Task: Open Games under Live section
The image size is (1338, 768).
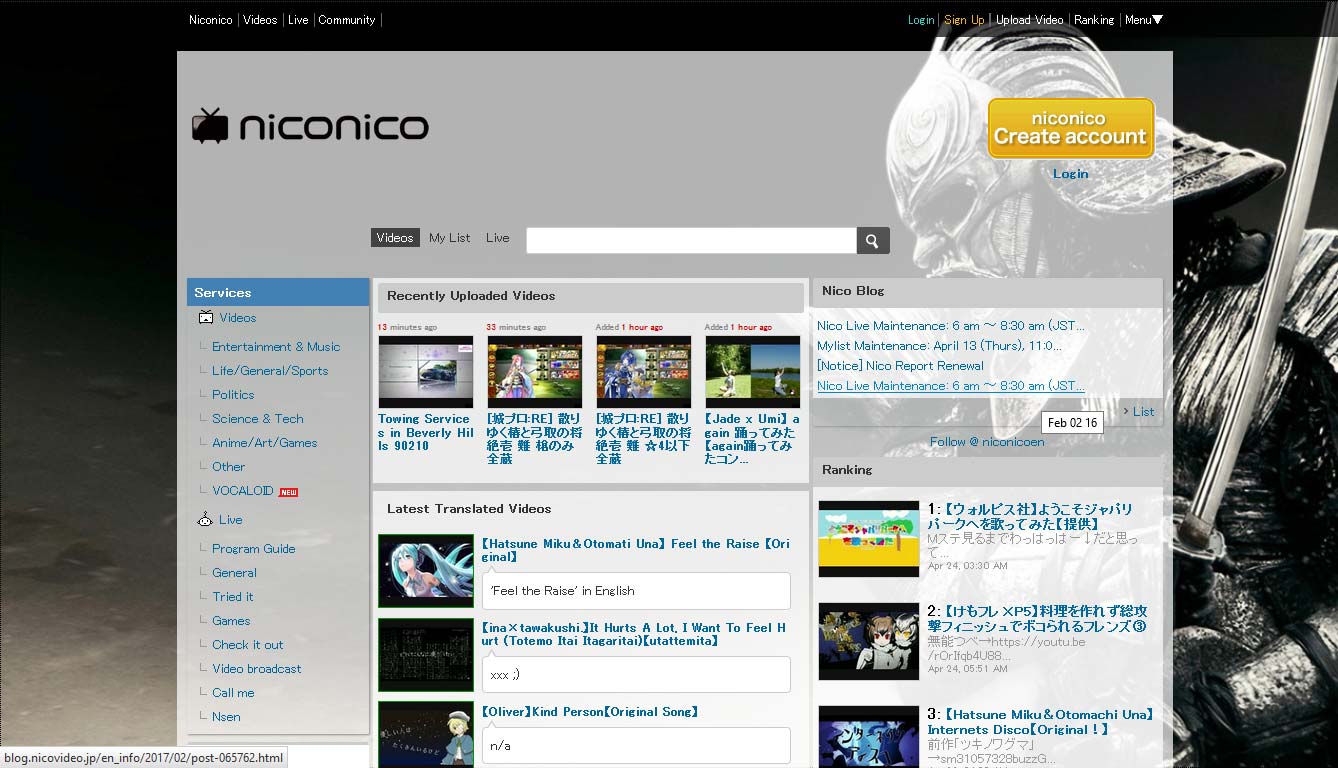Action: point(231,621)
